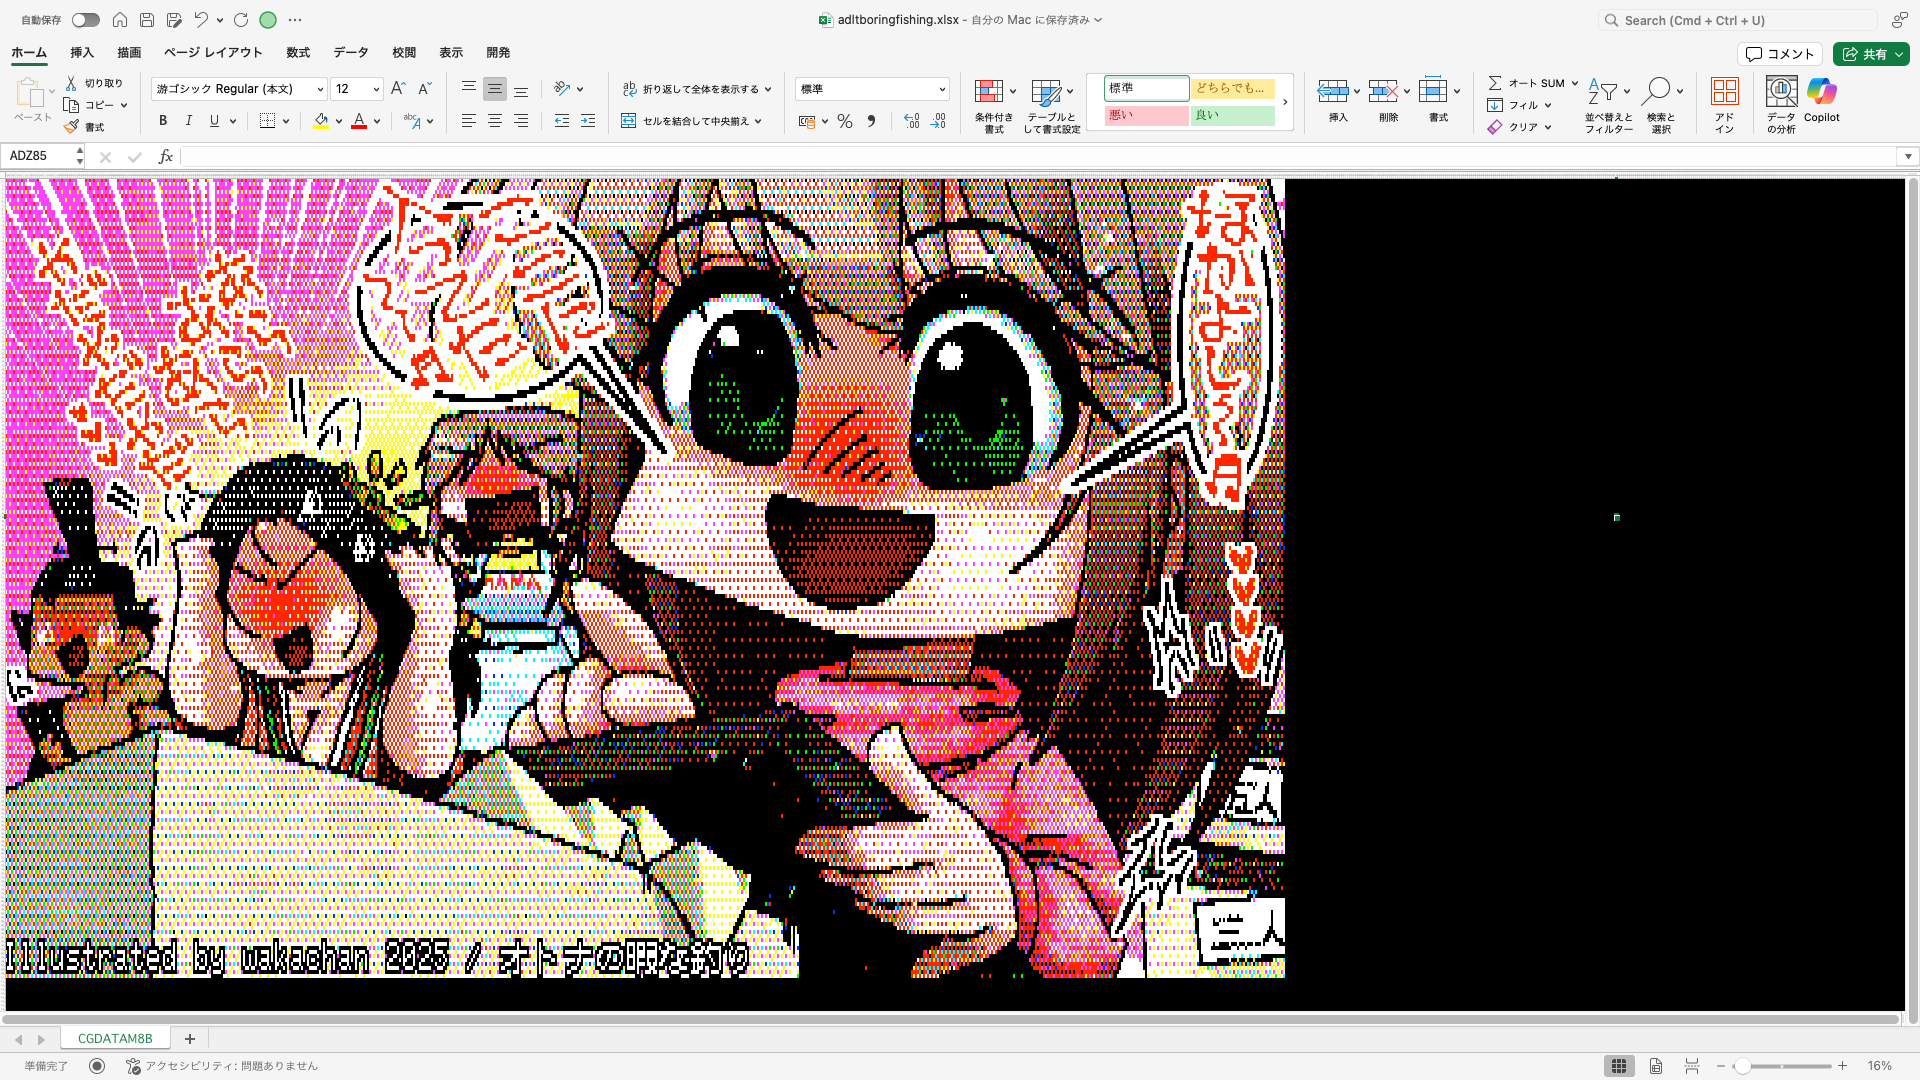This screenshot has width=1920, height=1080.
Task: Toggle middle vertical alignment
Action: (x=494, y=89)
